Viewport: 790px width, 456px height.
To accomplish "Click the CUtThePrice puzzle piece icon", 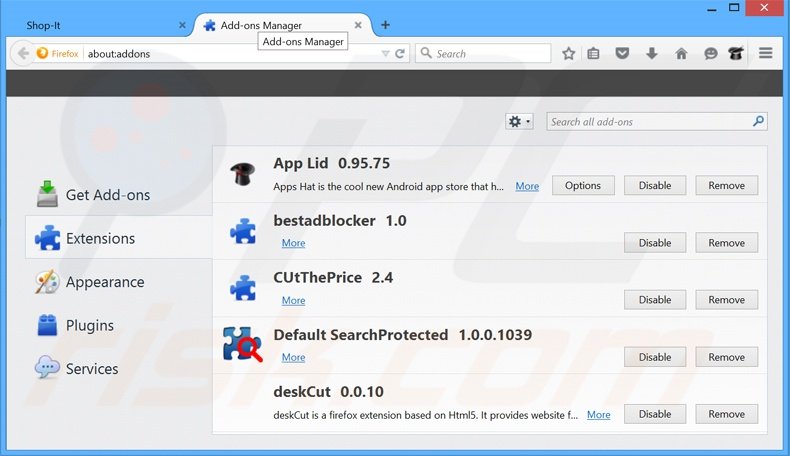I will (243, 288).
